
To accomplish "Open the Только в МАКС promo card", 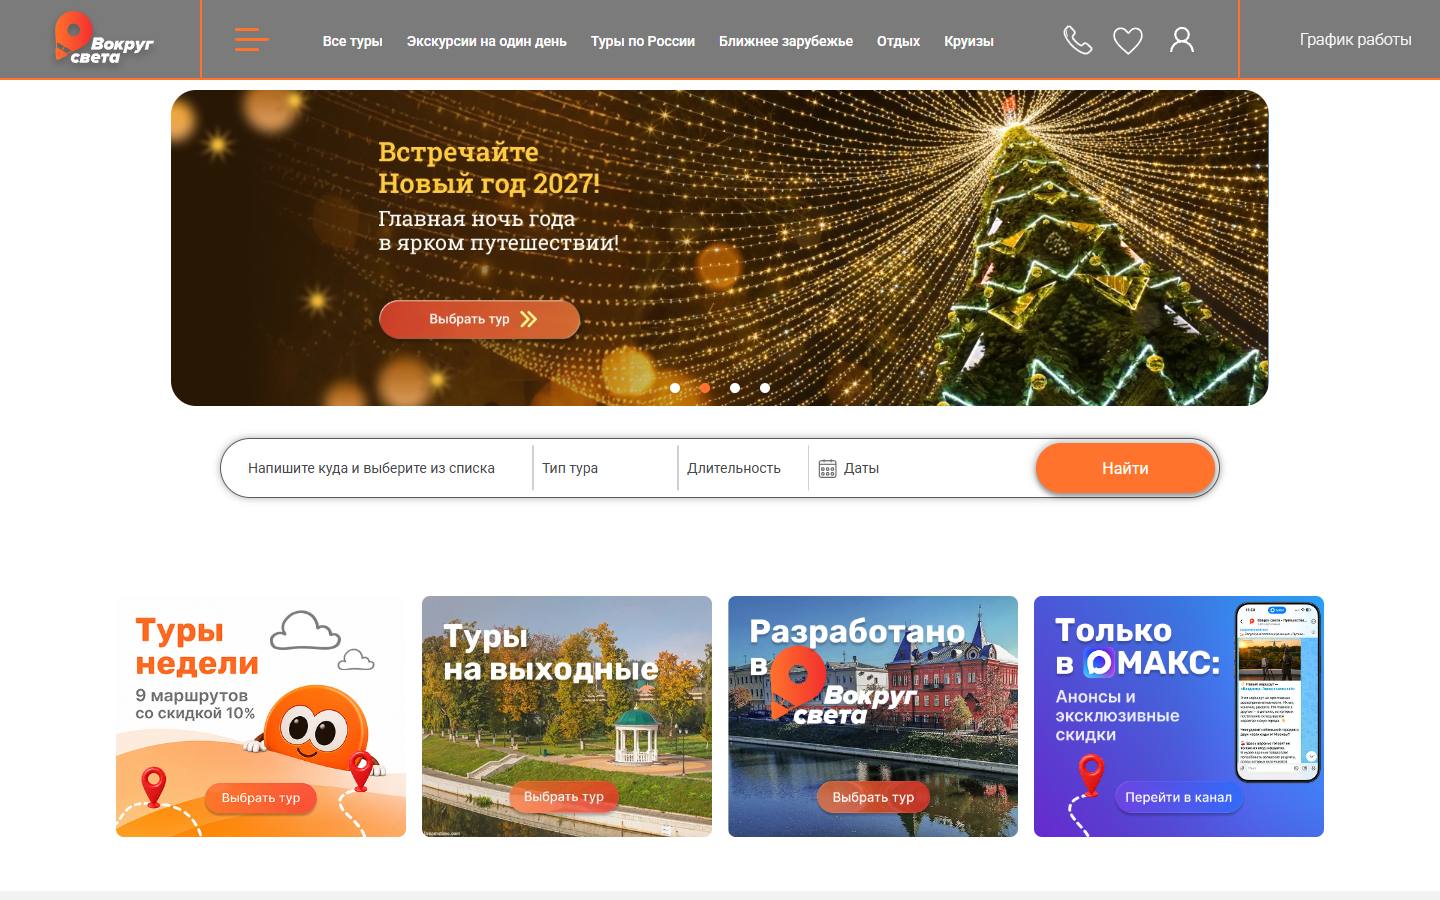I will click(x=1179, y=716).
